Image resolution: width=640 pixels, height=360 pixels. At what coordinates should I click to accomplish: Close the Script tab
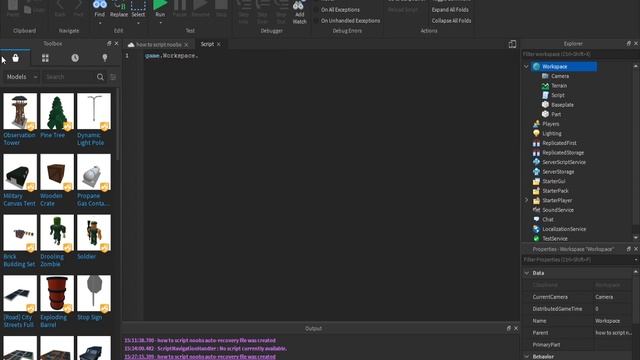219,44
